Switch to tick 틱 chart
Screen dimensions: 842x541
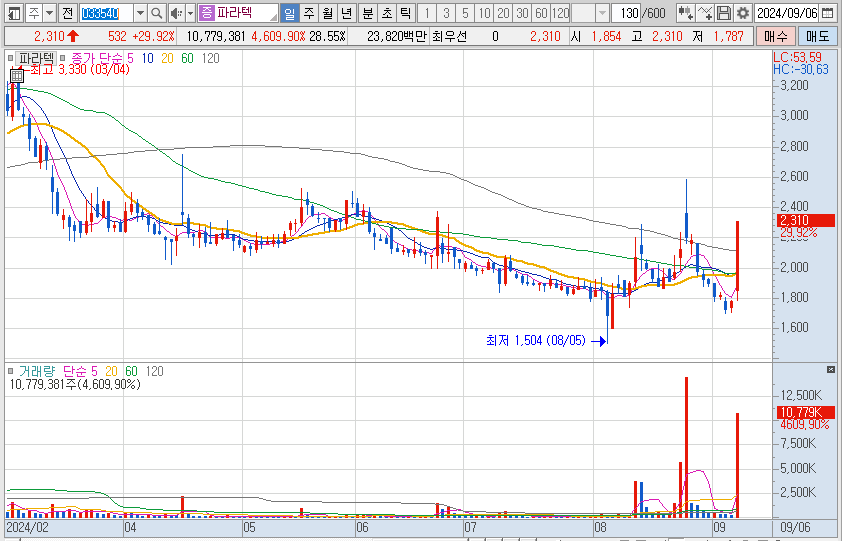pyautogui.click(x=406, y=13)
